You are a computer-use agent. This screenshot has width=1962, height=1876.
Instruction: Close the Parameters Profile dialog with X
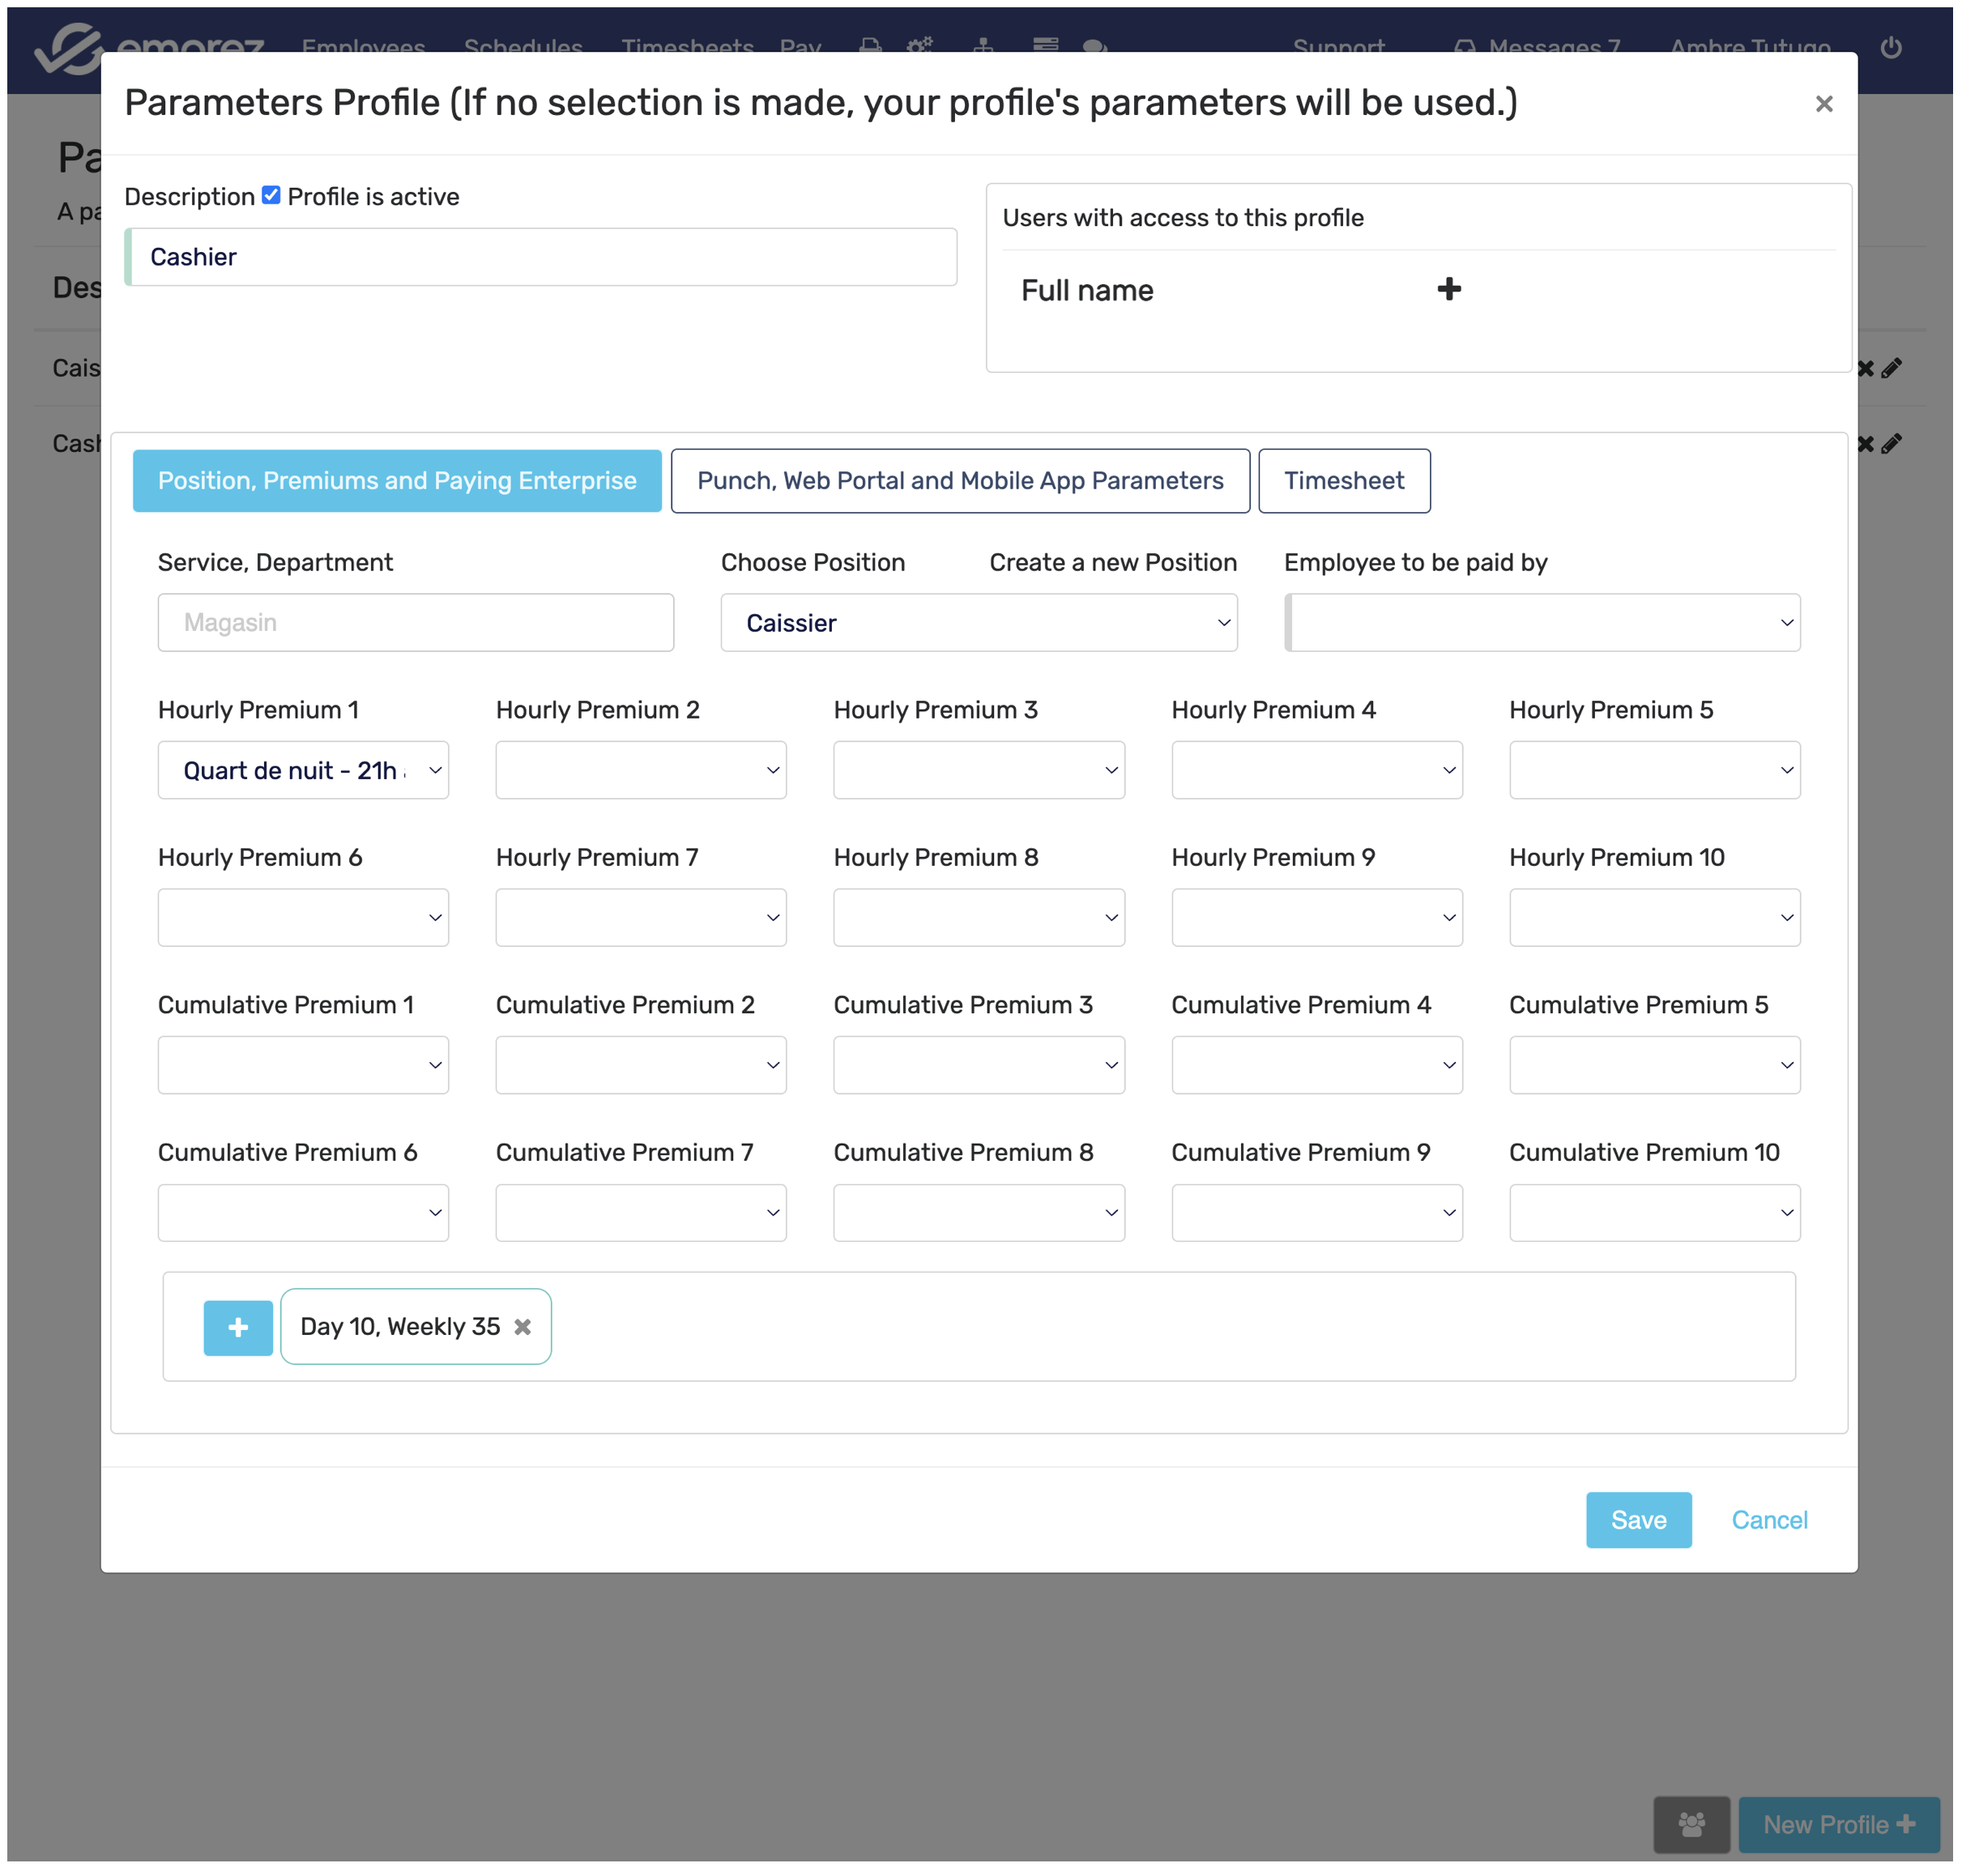coord(1823,104)
